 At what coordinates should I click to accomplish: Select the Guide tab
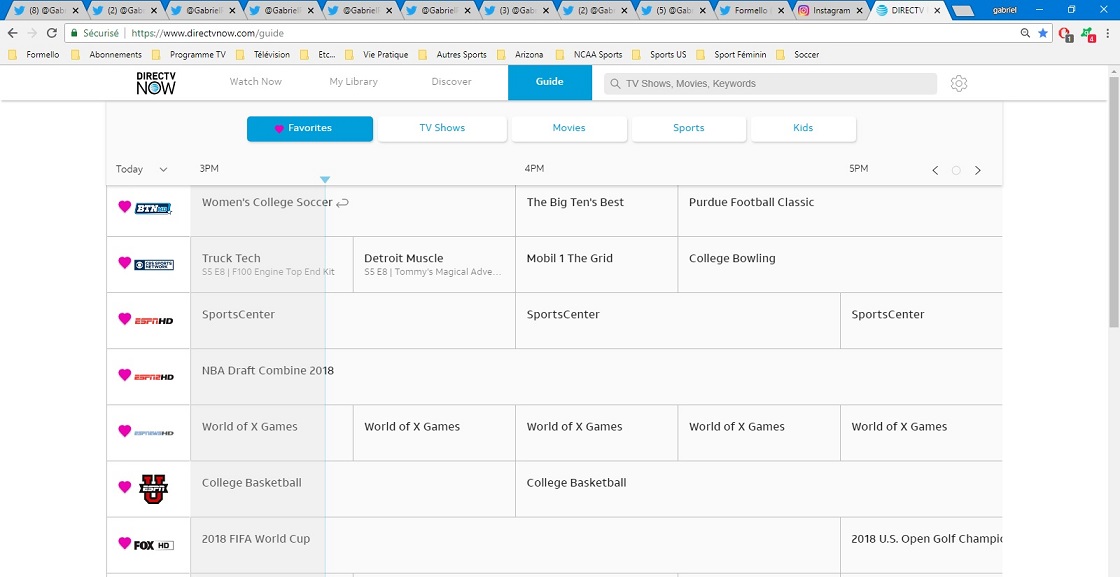pos(550,82)
